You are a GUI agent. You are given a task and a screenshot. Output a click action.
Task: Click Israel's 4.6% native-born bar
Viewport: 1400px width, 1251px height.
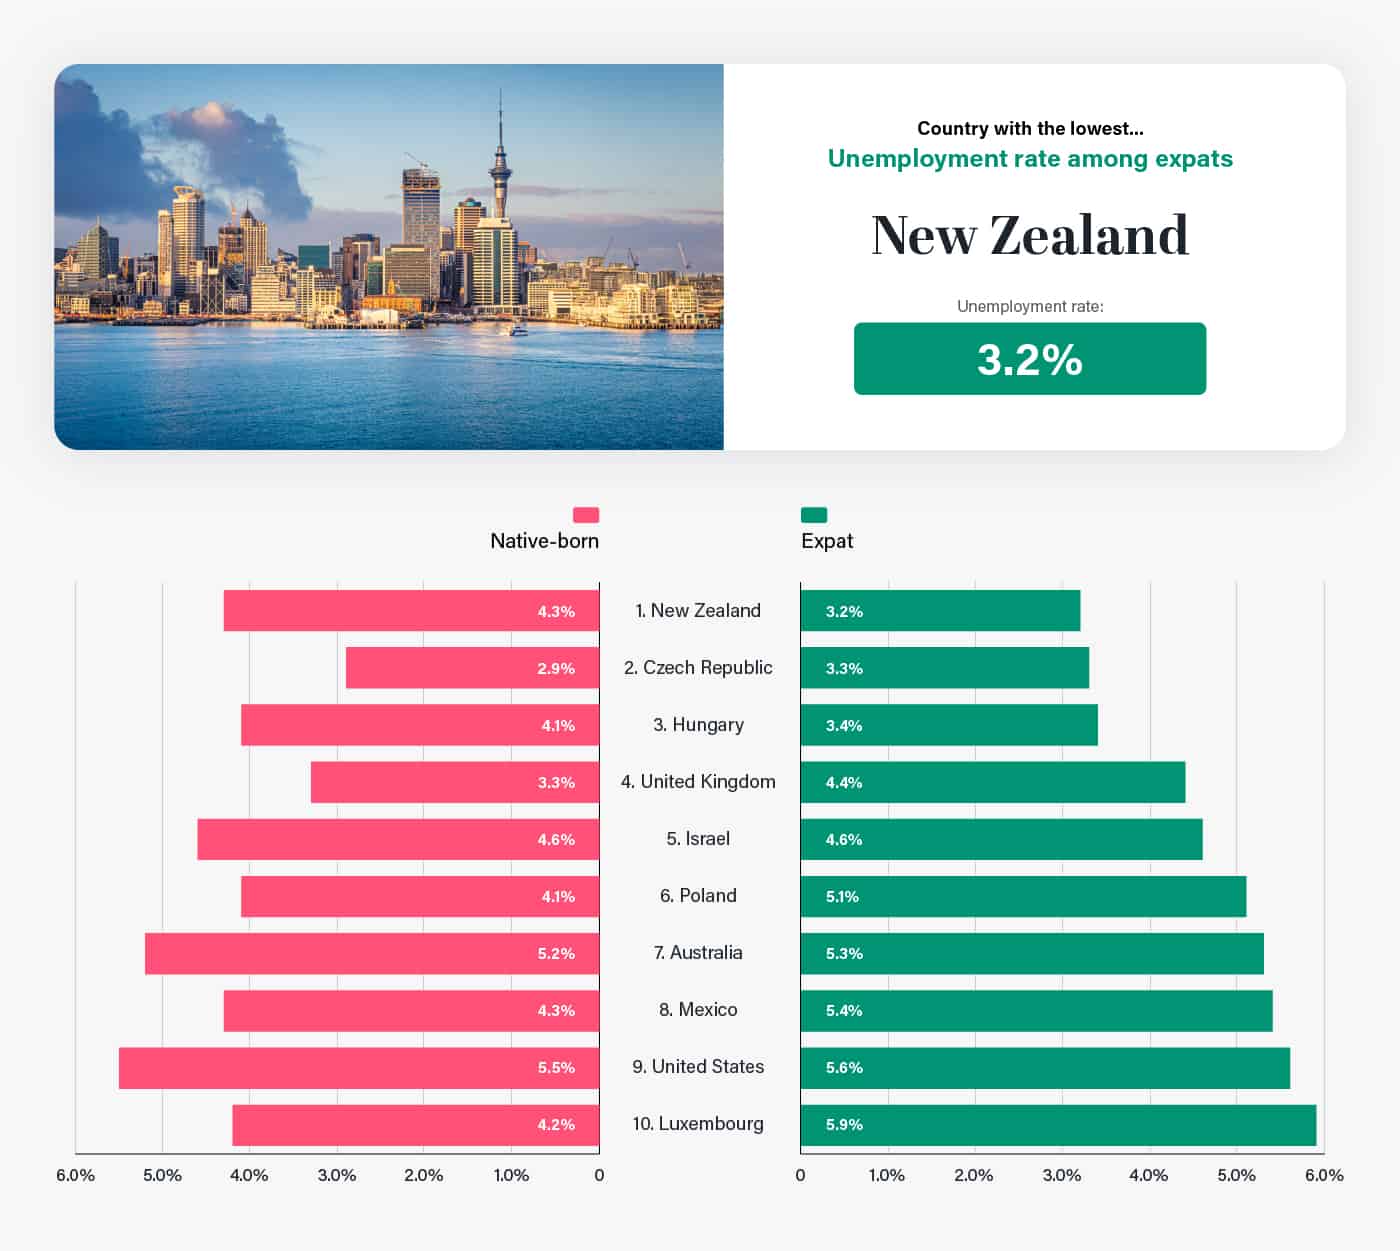point(398,839)
